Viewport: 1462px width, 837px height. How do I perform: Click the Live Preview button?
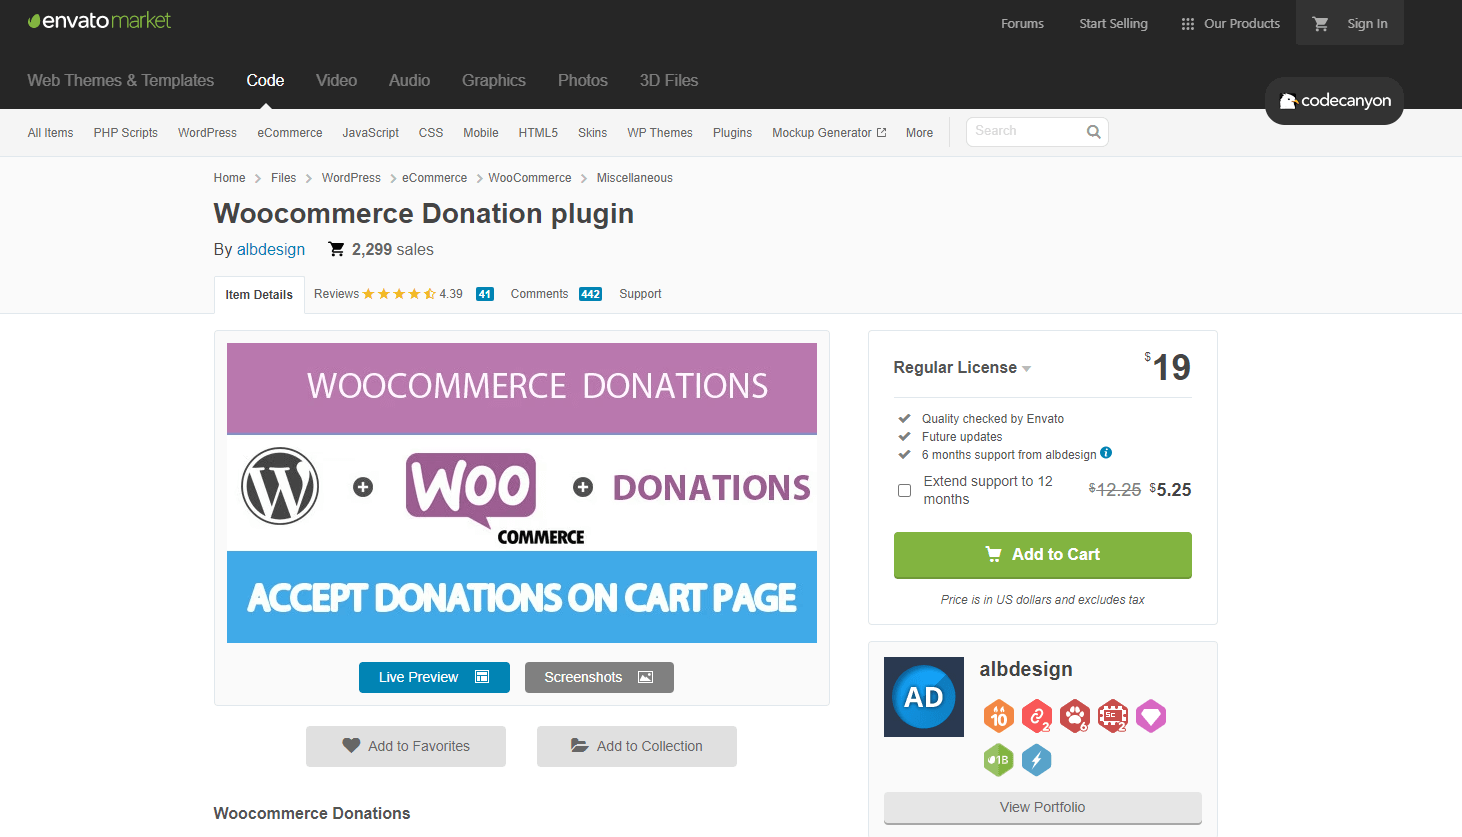[434, 677]
